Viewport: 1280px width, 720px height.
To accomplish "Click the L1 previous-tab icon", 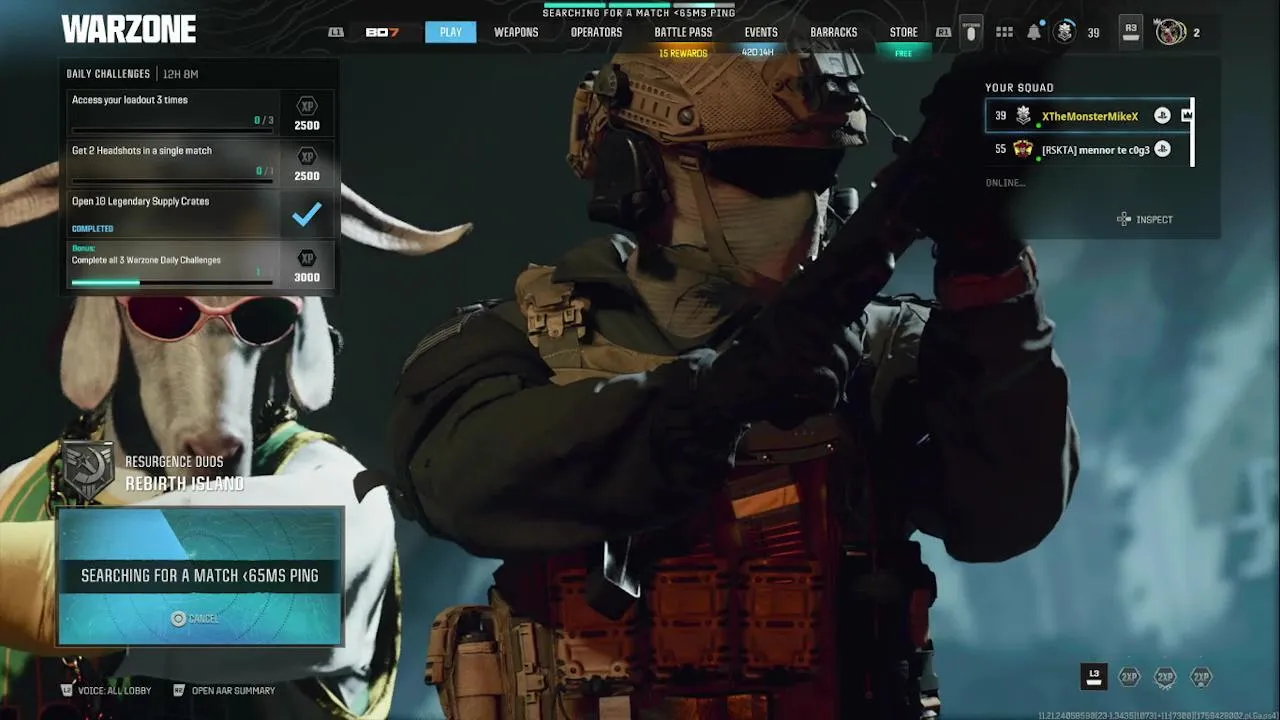I will [336, 32].
